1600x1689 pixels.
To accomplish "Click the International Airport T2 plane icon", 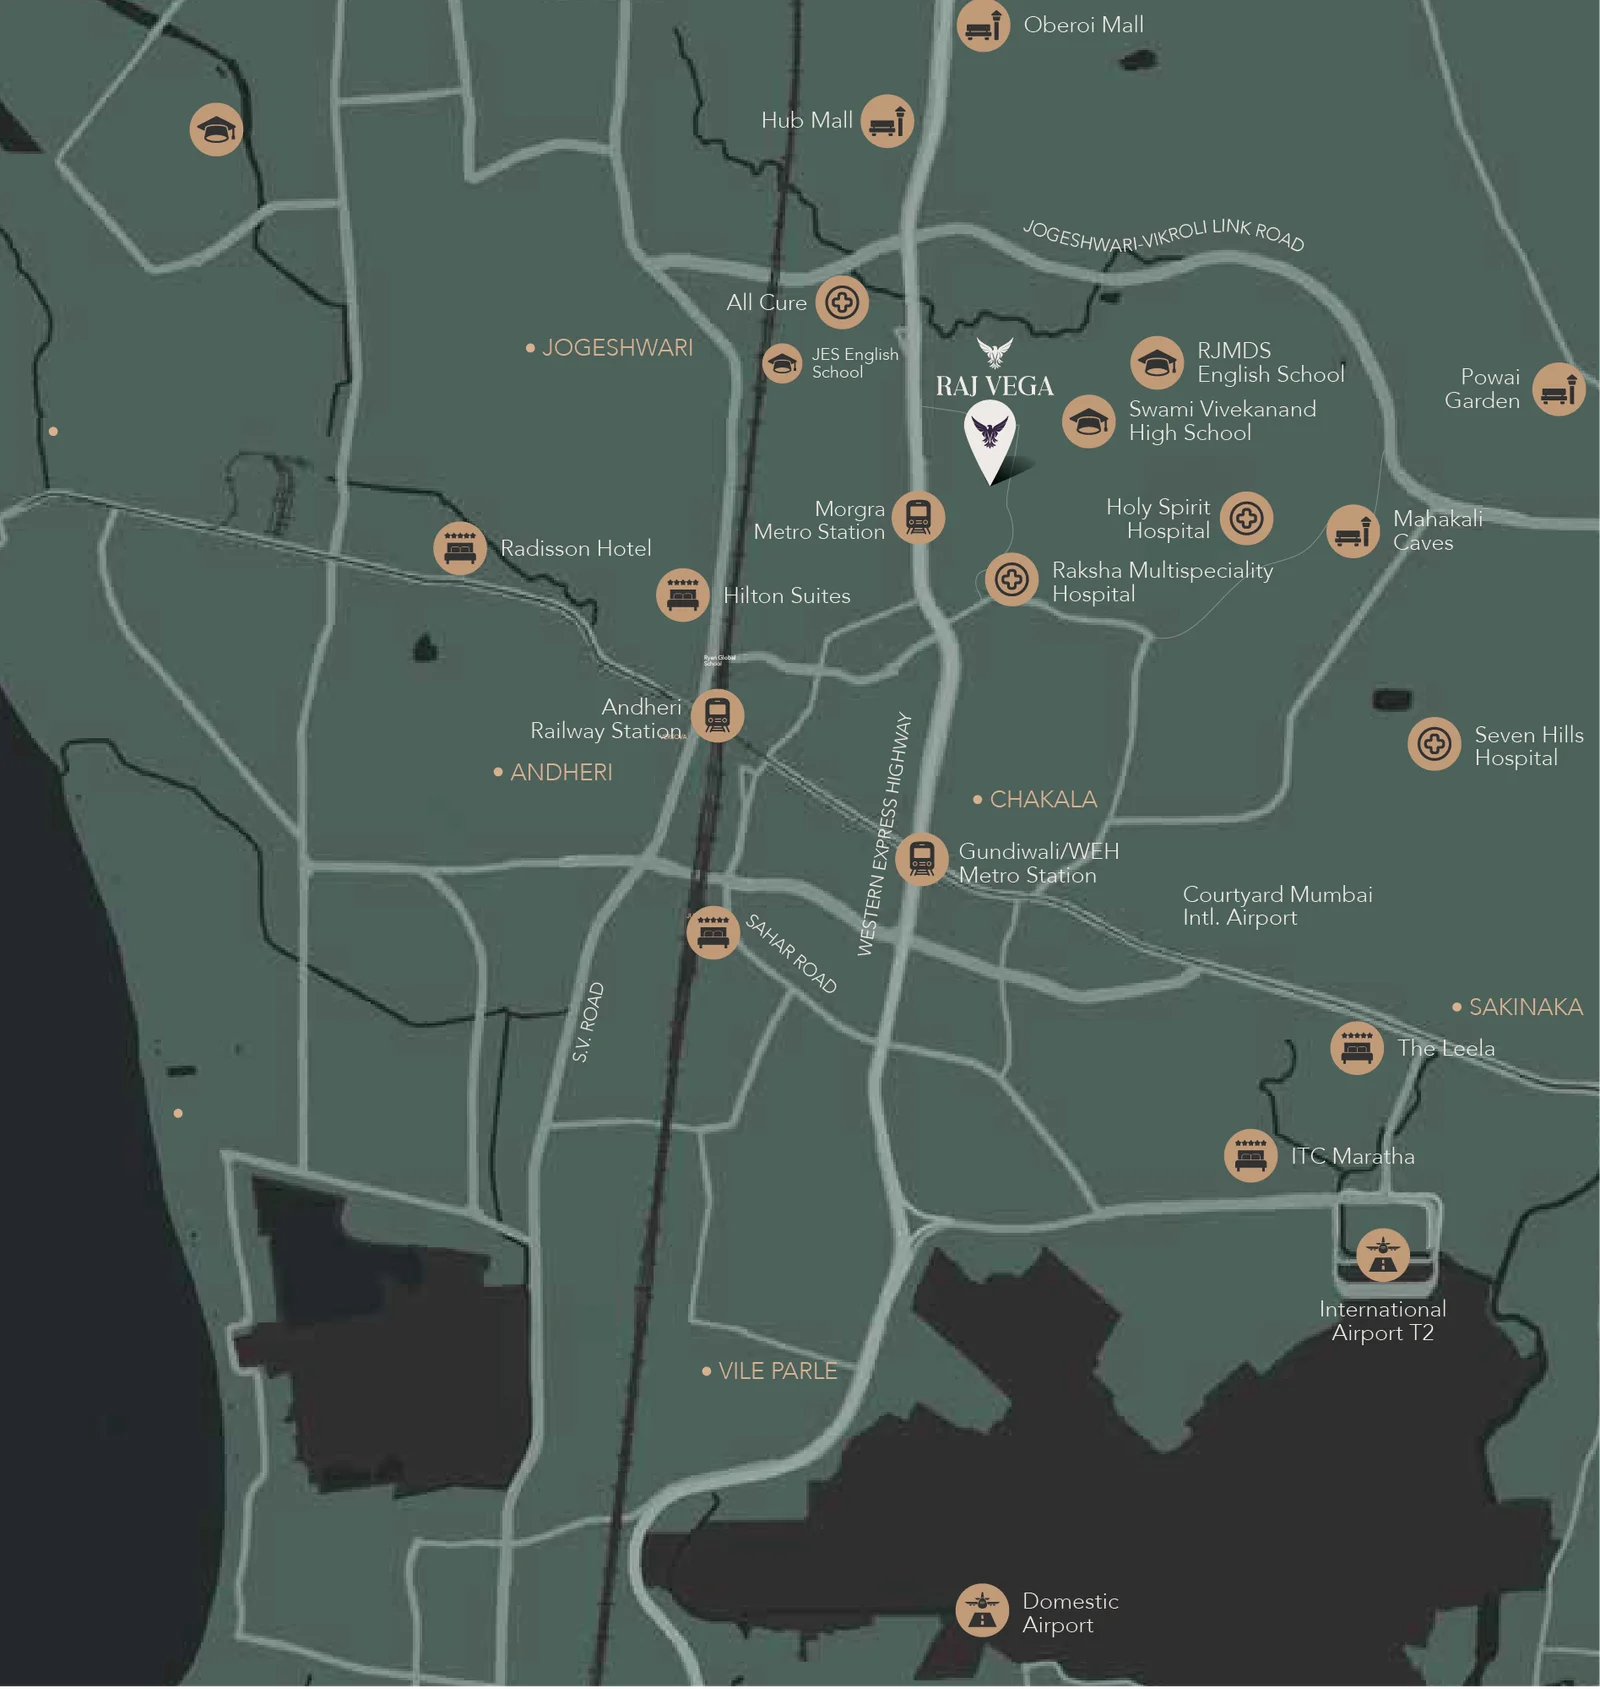I will tap(1383, 1255).
